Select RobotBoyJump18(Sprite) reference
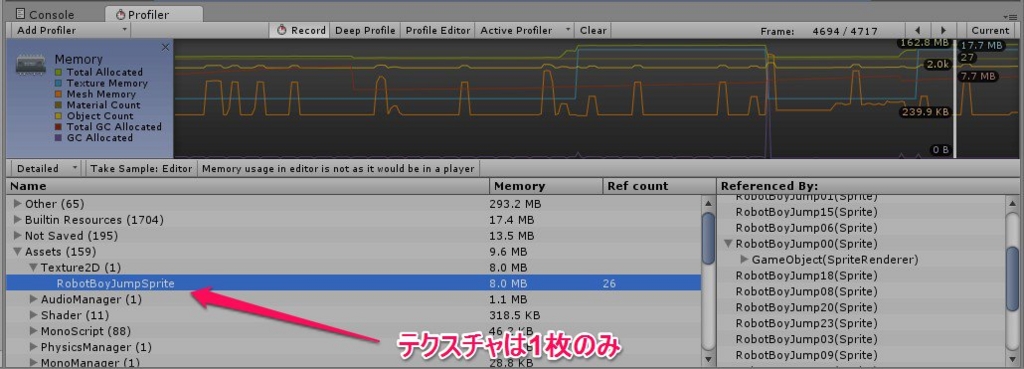The width and height of the screenshot is (1024, 369). click(x=806, y=276)
